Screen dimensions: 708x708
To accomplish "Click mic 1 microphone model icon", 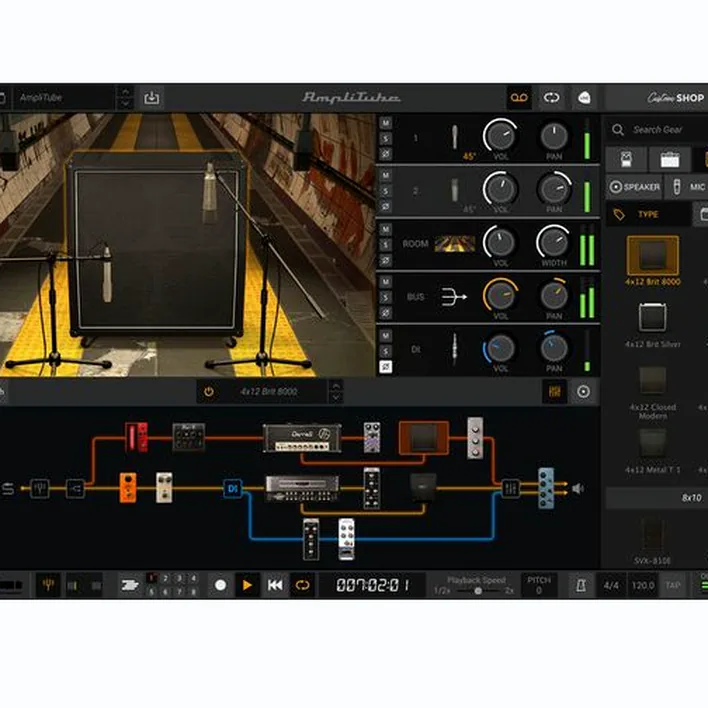I will (455, 137).
